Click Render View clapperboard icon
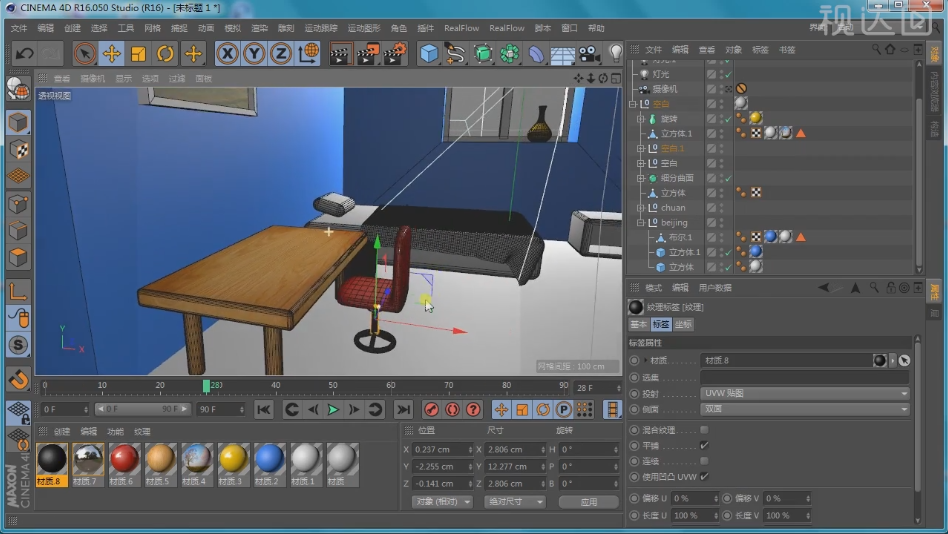This screenshot has width=948, height=534. point(340,54)
